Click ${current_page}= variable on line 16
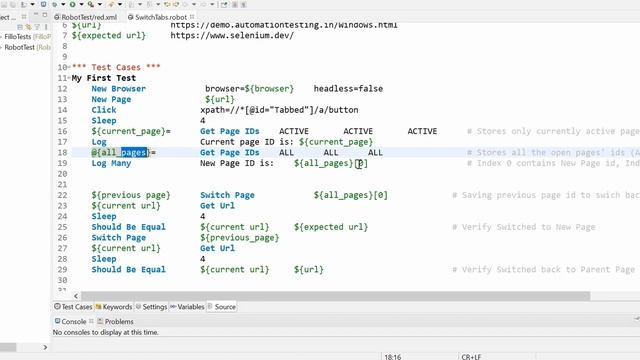The image size is (640, 360). coord(131,131)
